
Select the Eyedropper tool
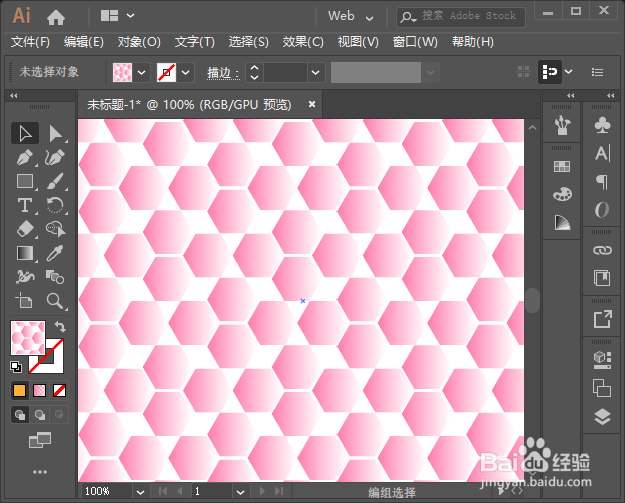coord(55,253)
